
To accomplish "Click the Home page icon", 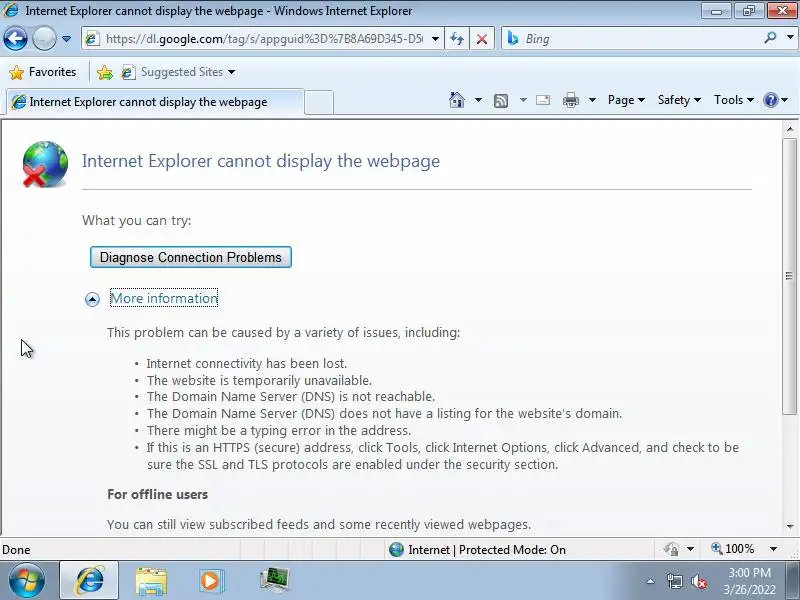I will [x=457, y=100].
